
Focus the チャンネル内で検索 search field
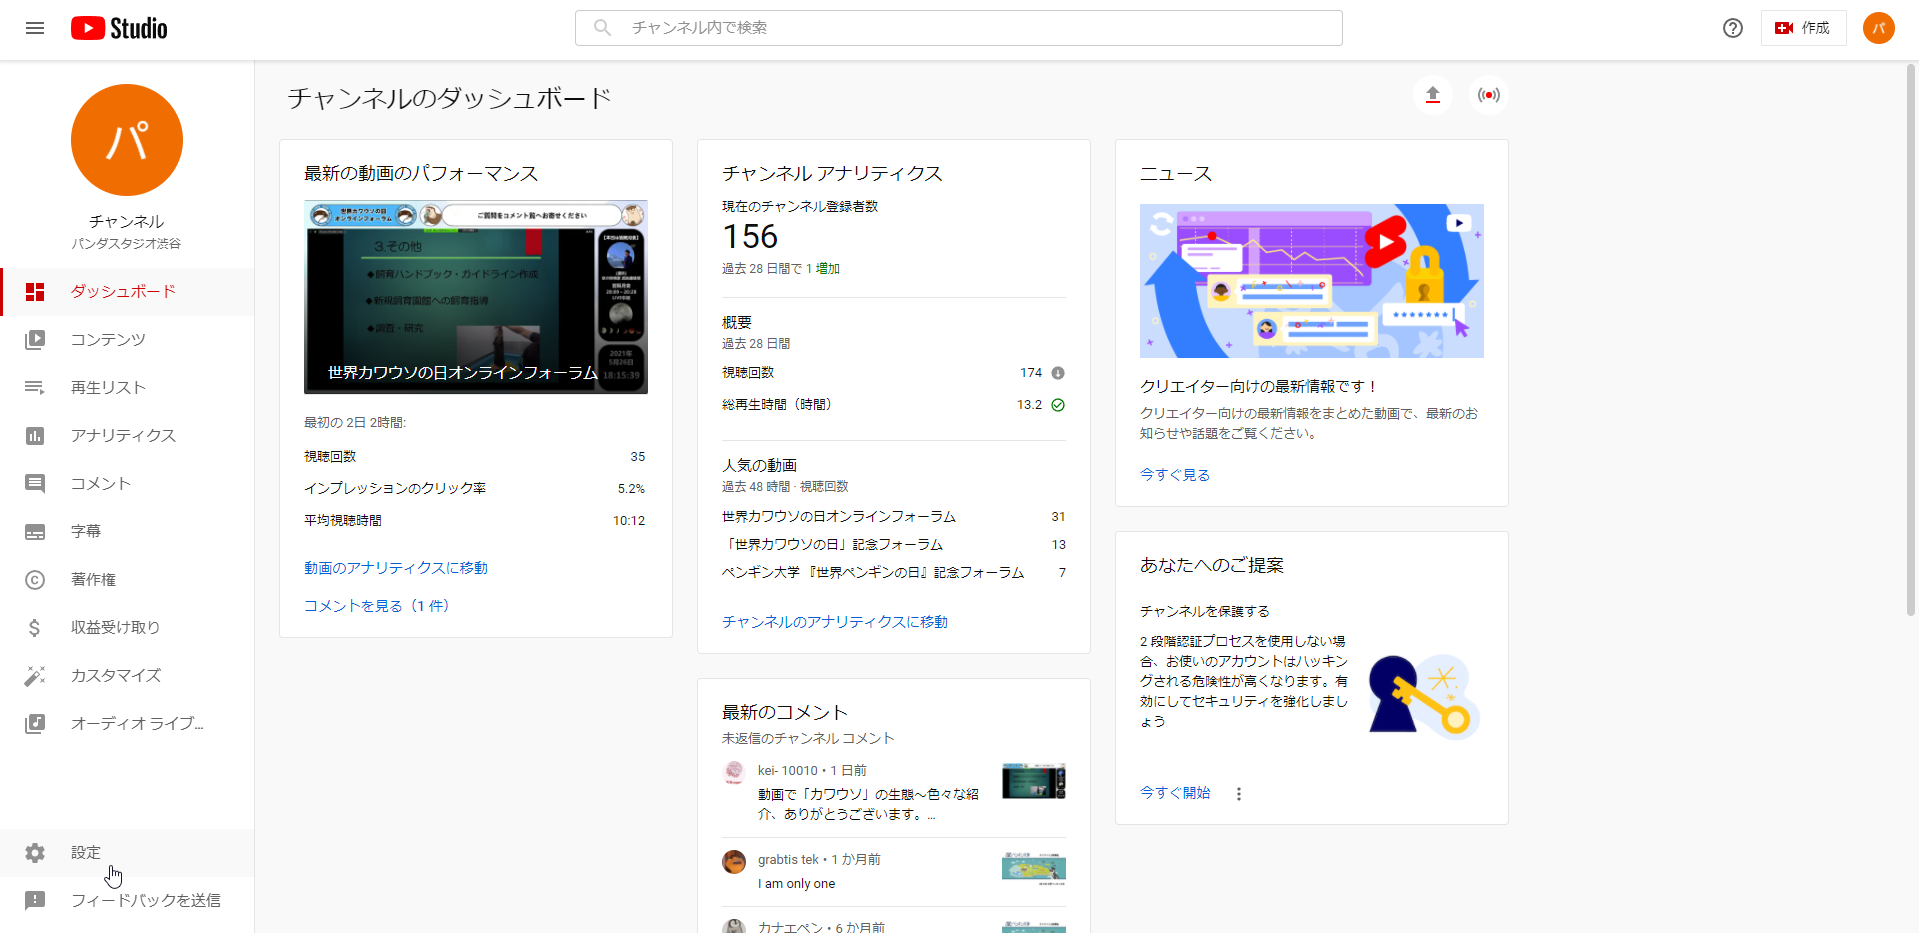pyautogui.click(x=958, y=28)
